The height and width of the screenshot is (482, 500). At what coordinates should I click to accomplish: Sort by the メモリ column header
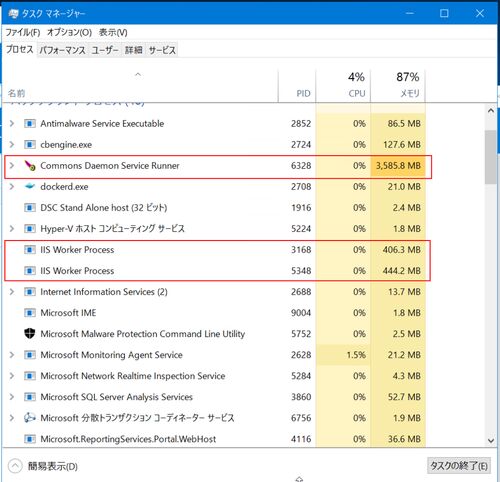[398, 86]
